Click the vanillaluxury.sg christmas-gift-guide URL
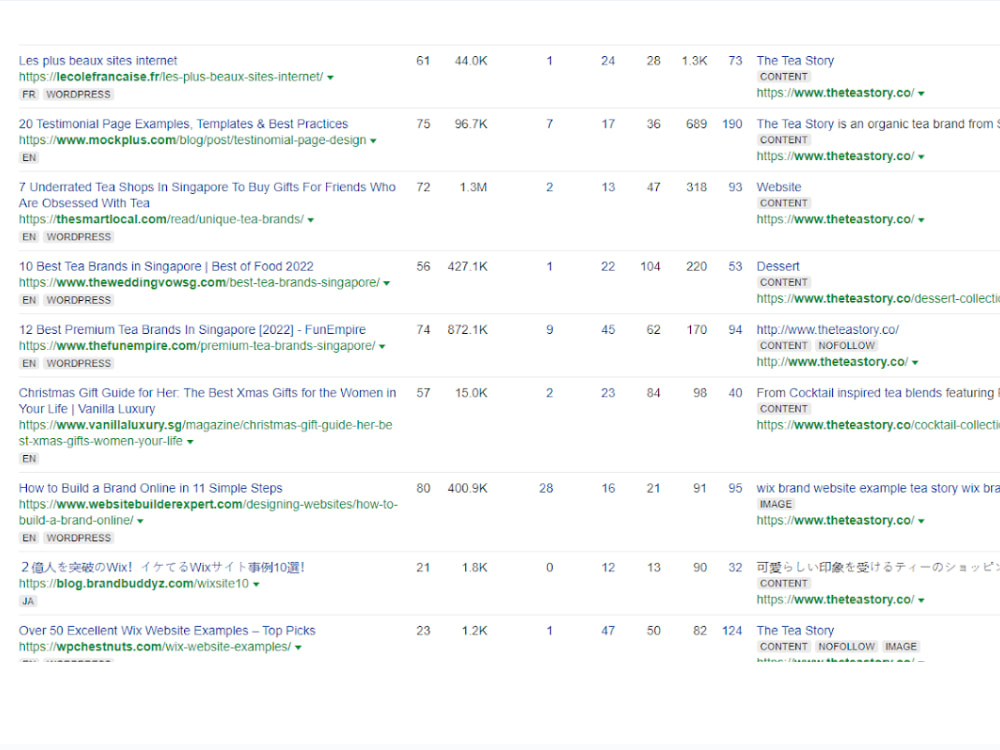This screenshot has height=750, width=1000. 205,433
